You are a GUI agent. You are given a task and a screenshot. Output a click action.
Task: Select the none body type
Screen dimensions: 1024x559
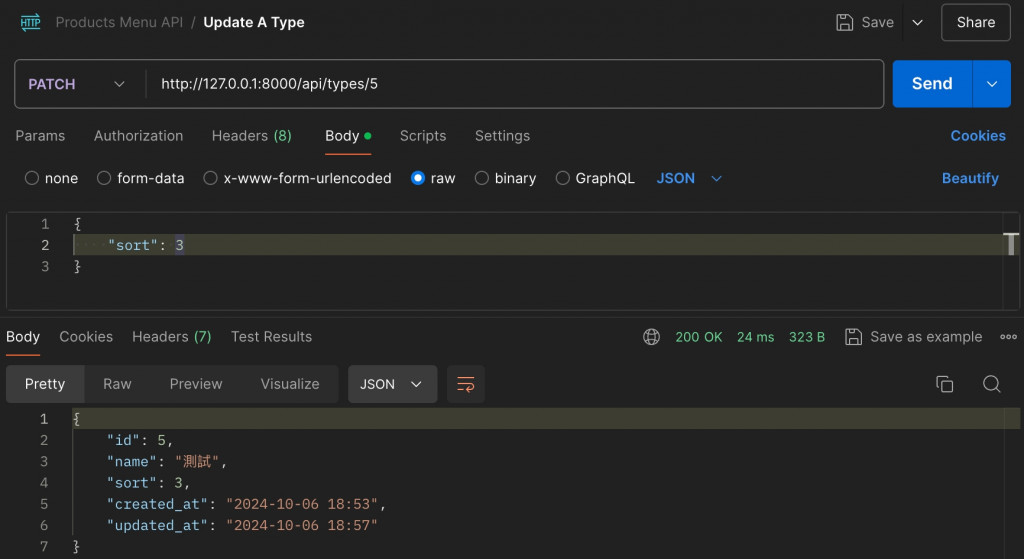(x=33, y=178)
